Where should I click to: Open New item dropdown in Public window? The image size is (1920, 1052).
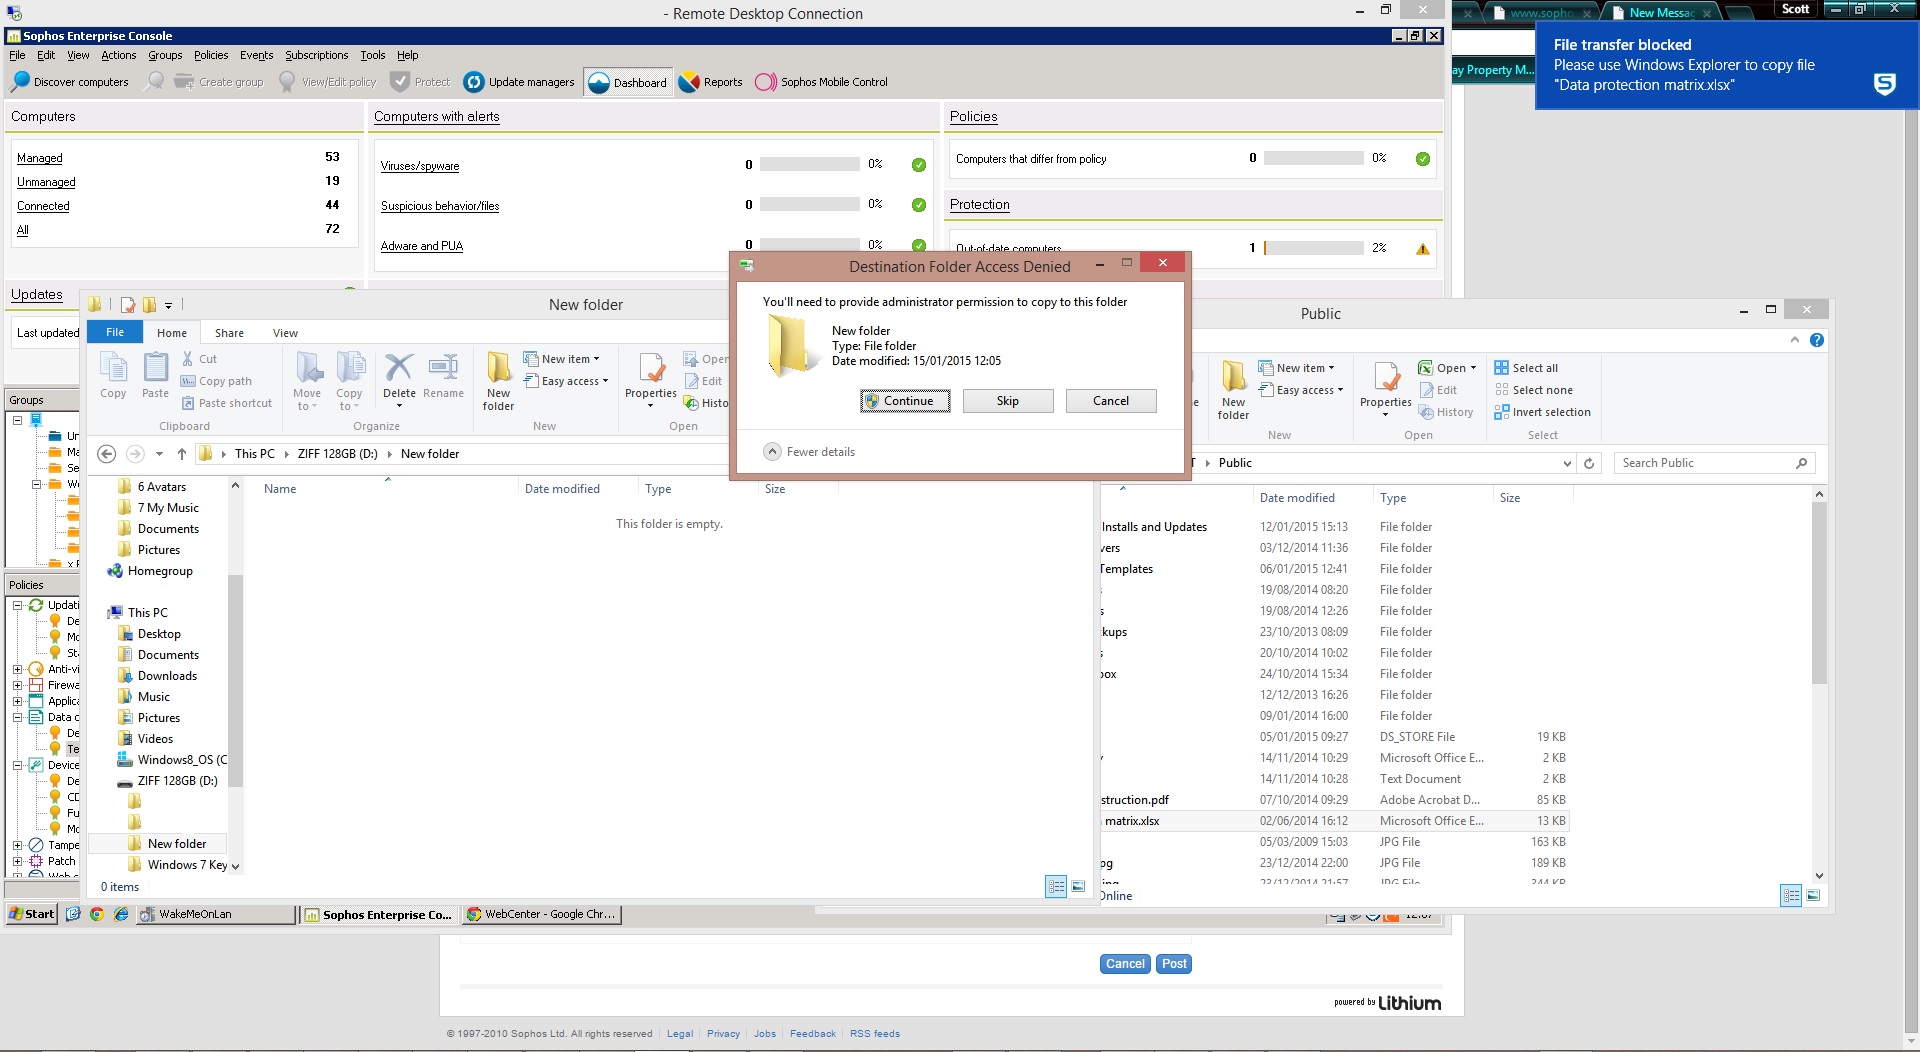[1297, 368]
